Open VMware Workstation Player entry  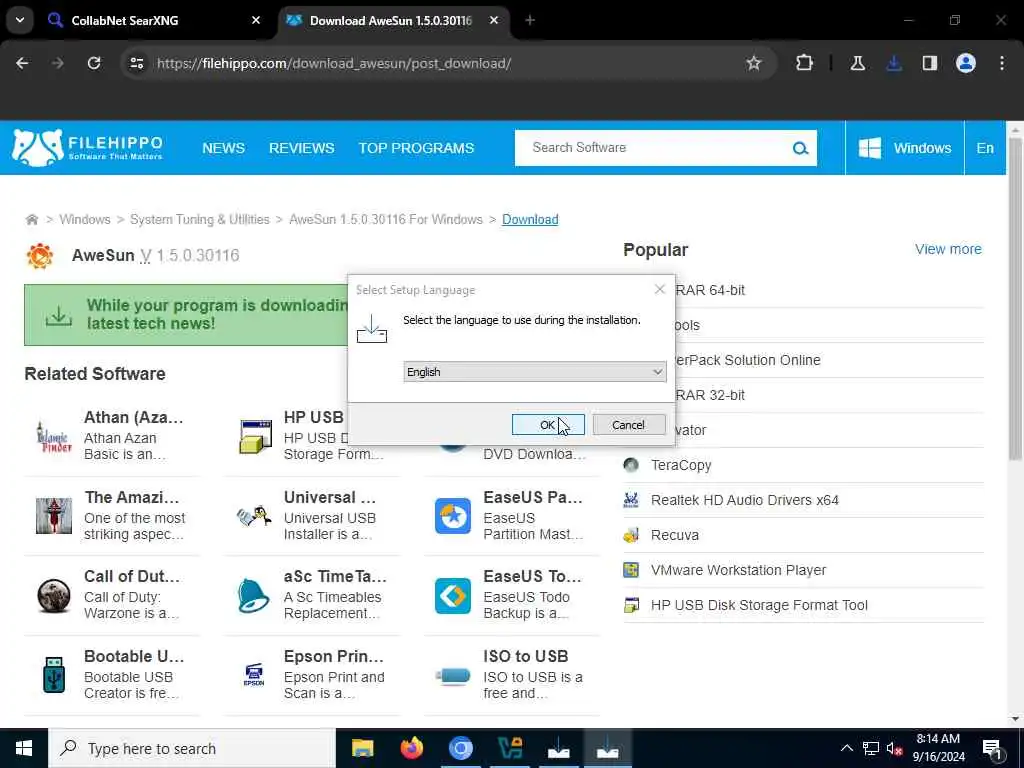tap(738, 570)
